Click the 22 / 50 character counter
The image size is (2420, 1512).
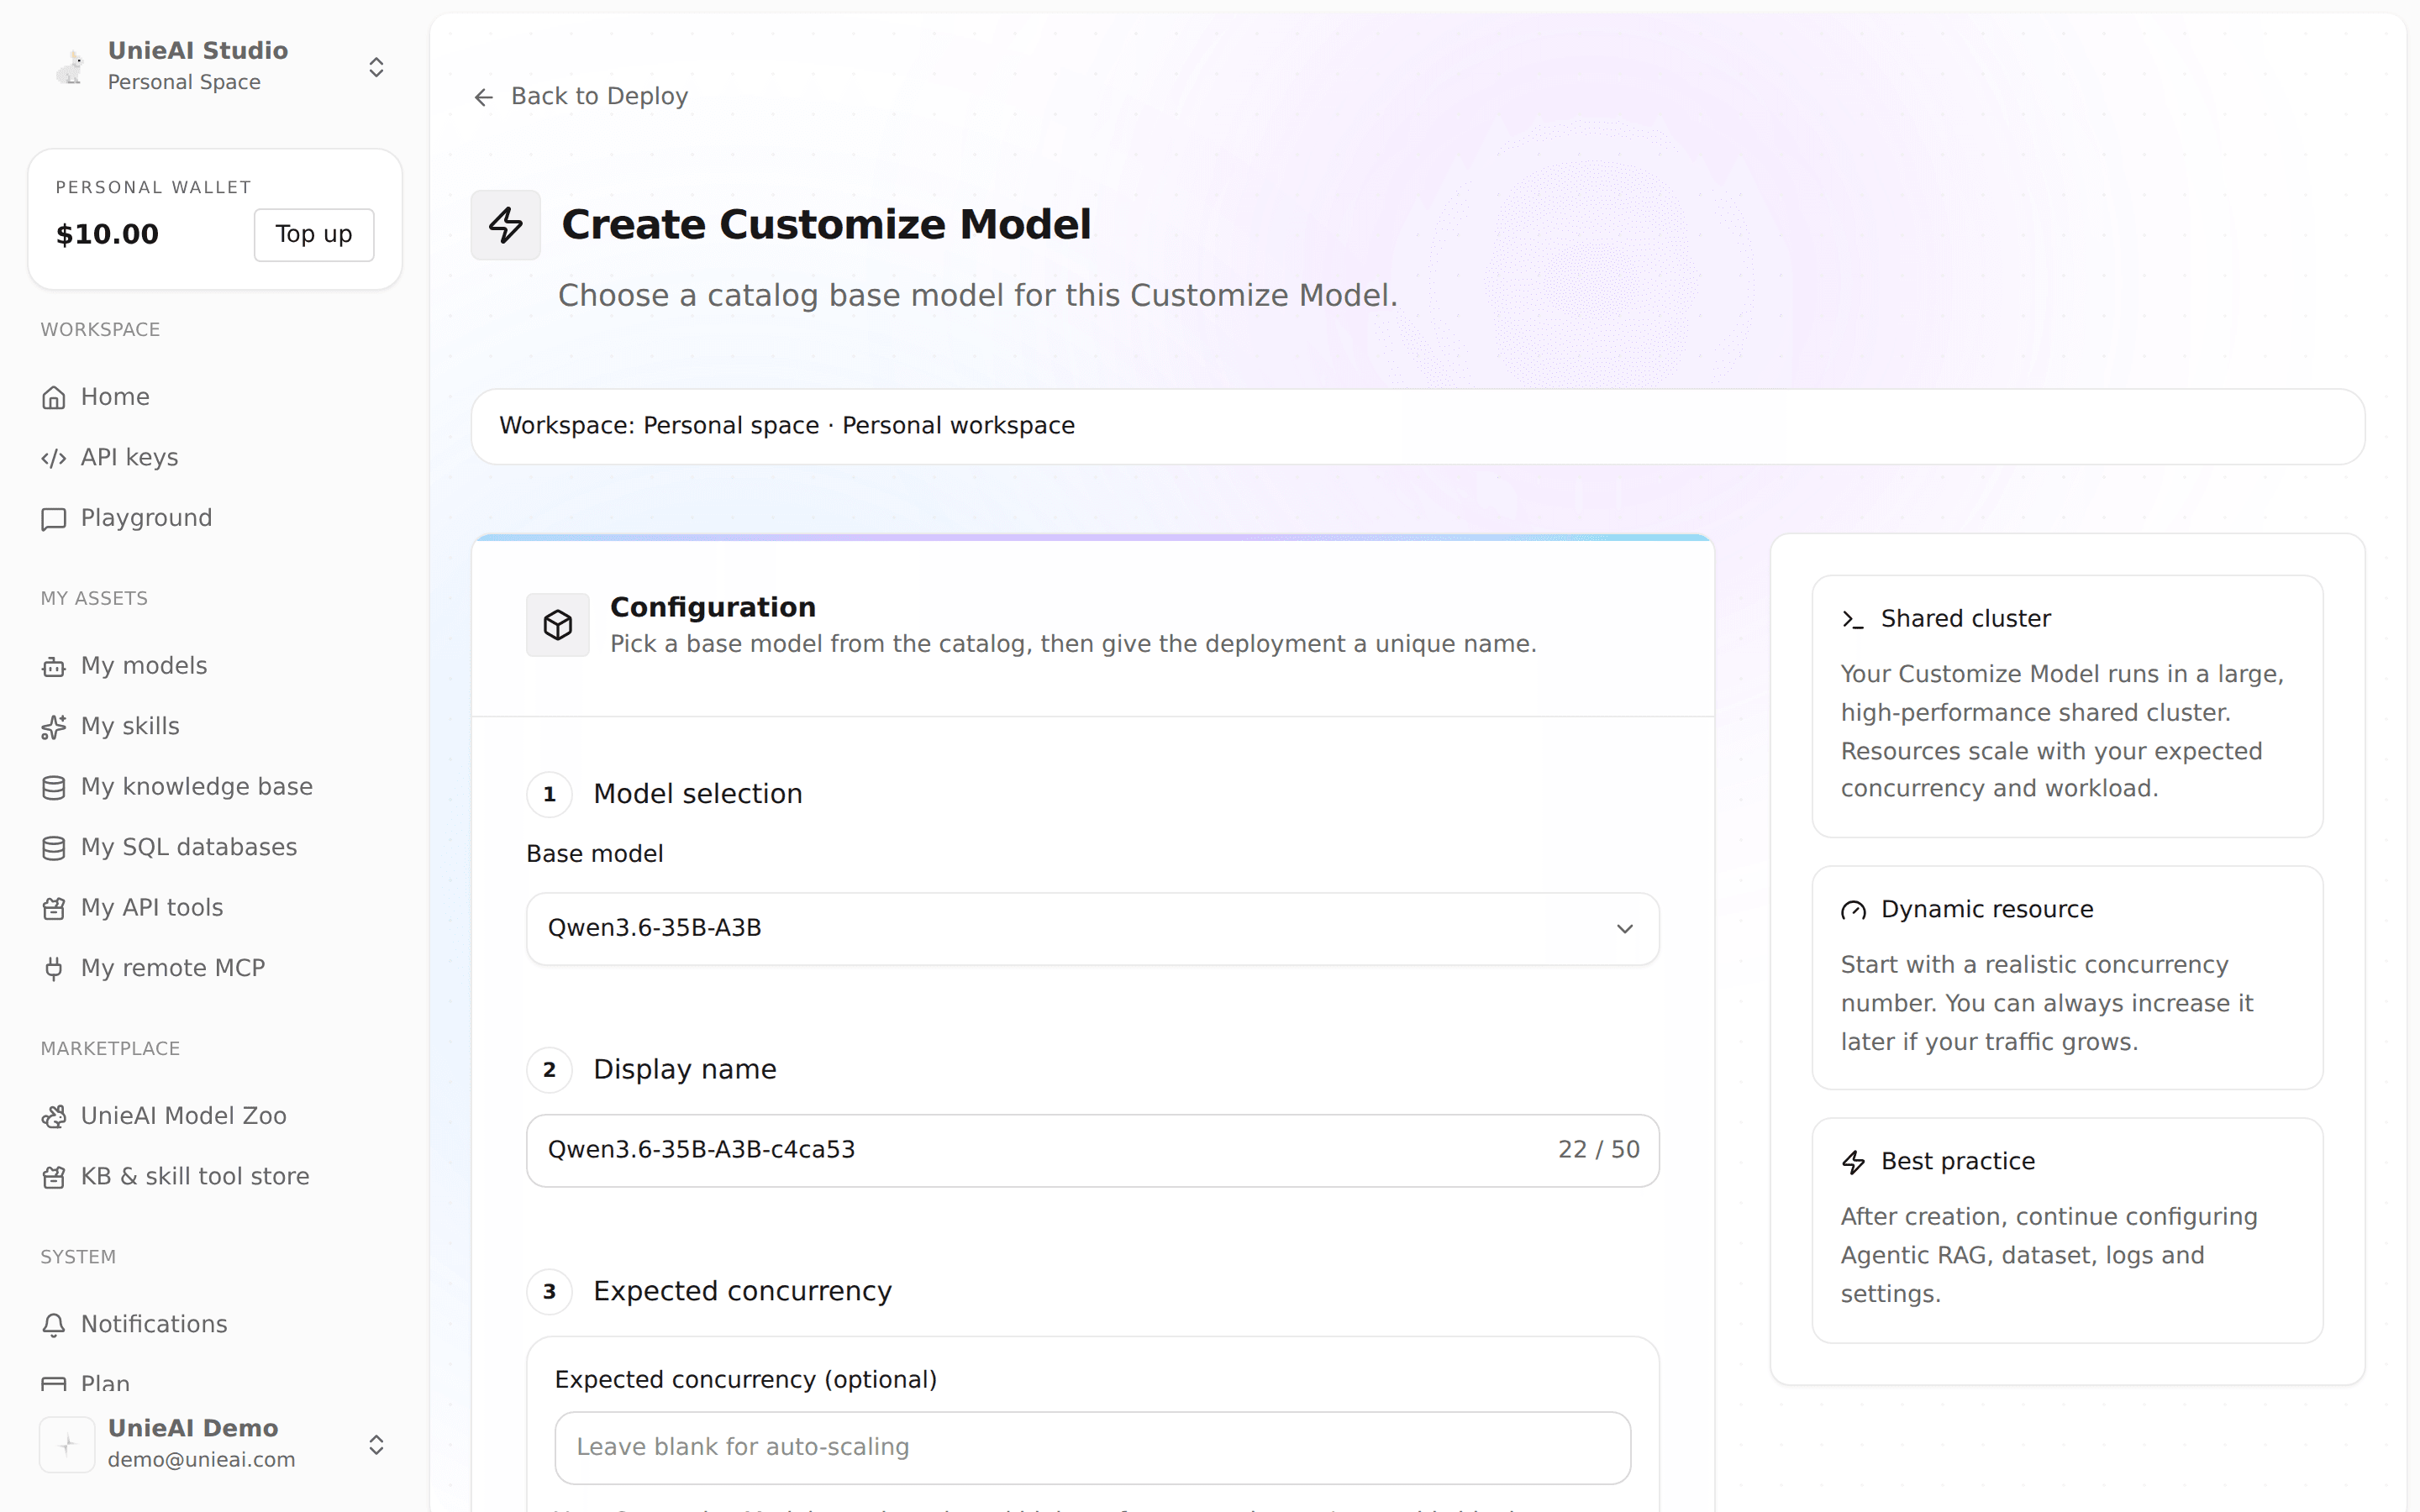[x=1598, y=1150]
